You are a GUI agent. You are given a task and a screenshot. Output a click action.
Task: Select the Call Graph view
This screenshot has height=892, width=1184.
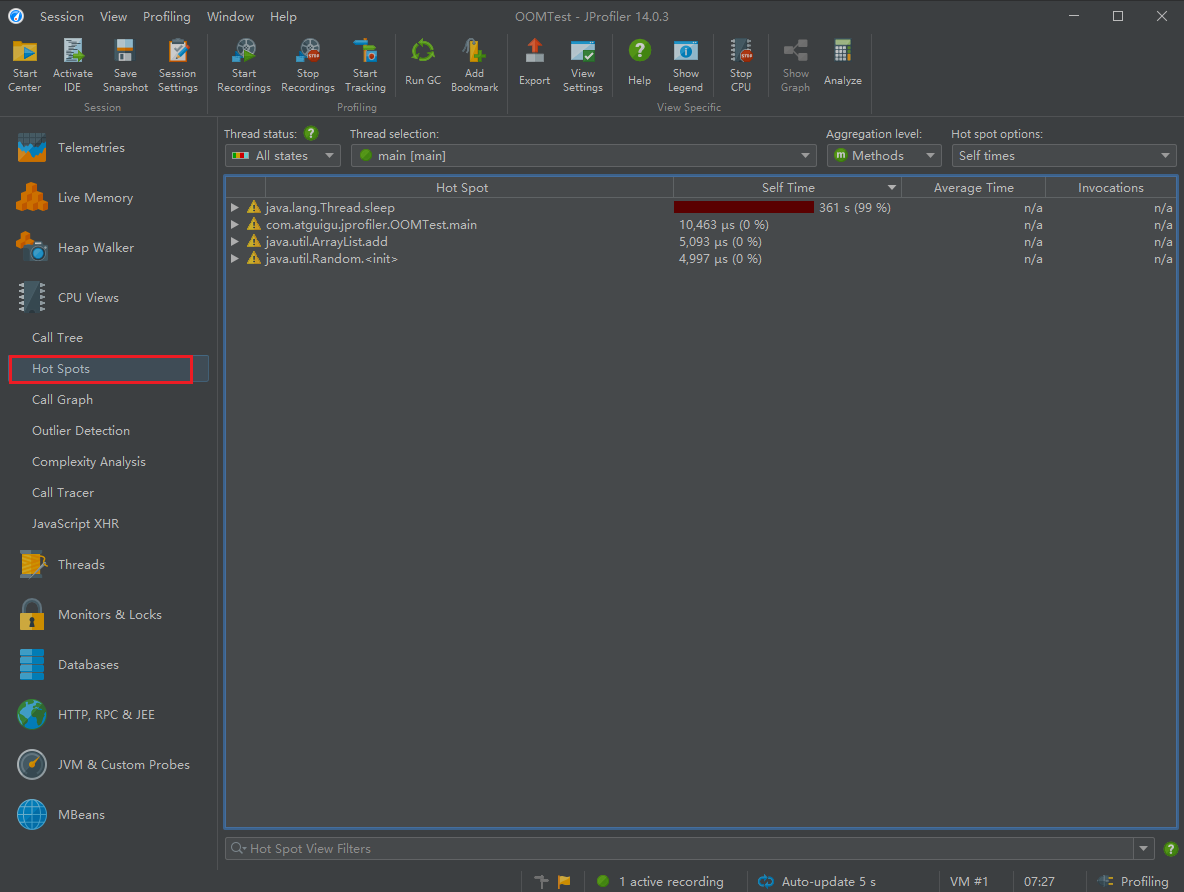click(x=63, y=400)
